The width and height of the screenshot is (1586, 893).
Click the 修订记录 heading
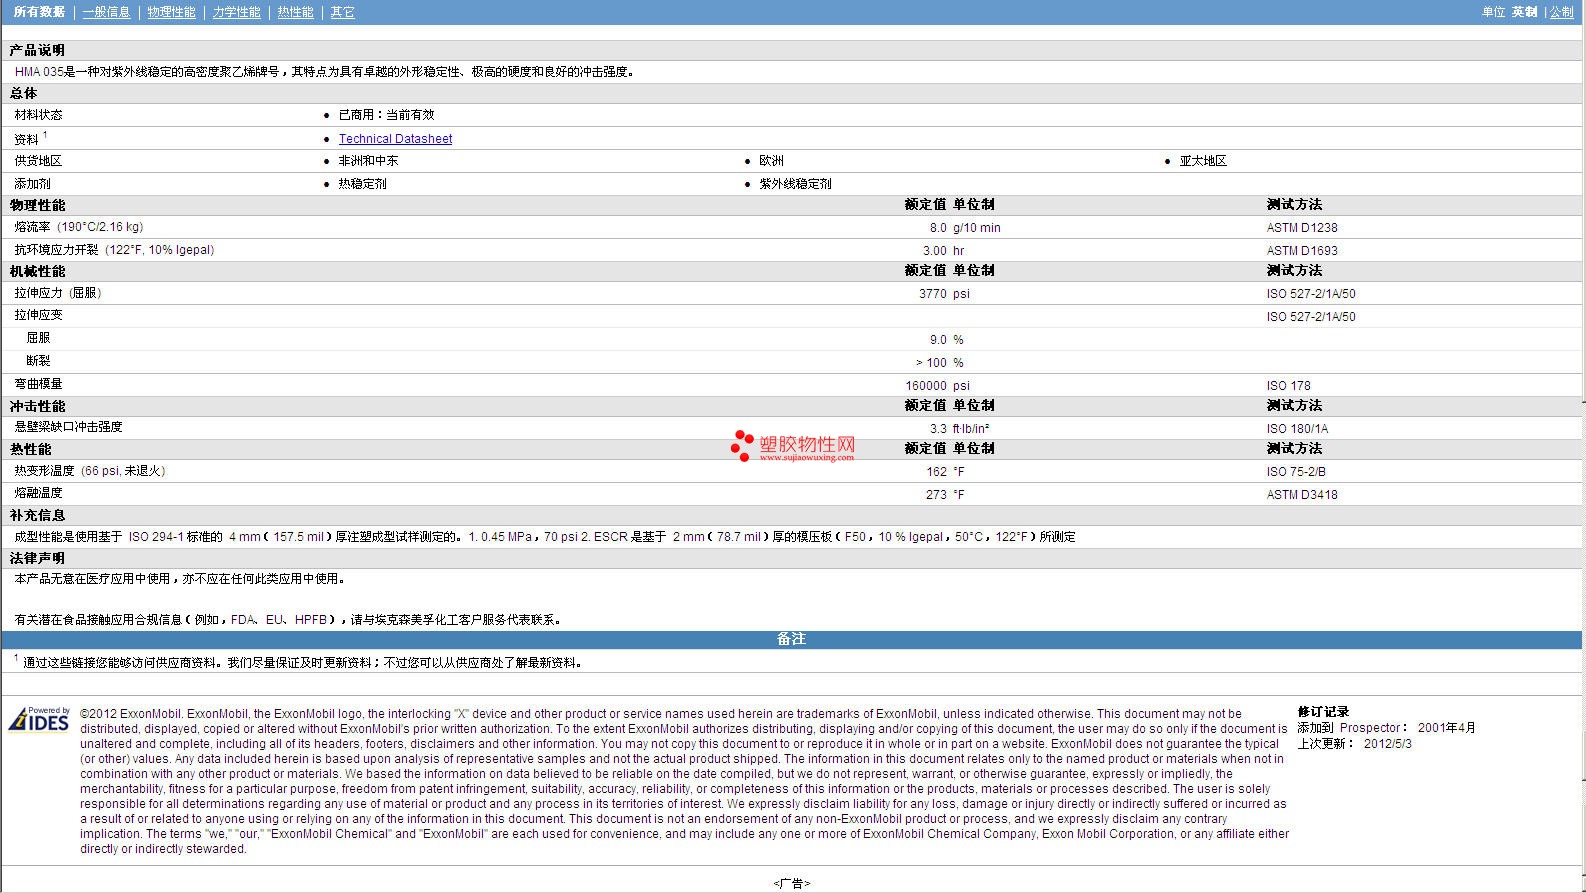coord(1323,712)
